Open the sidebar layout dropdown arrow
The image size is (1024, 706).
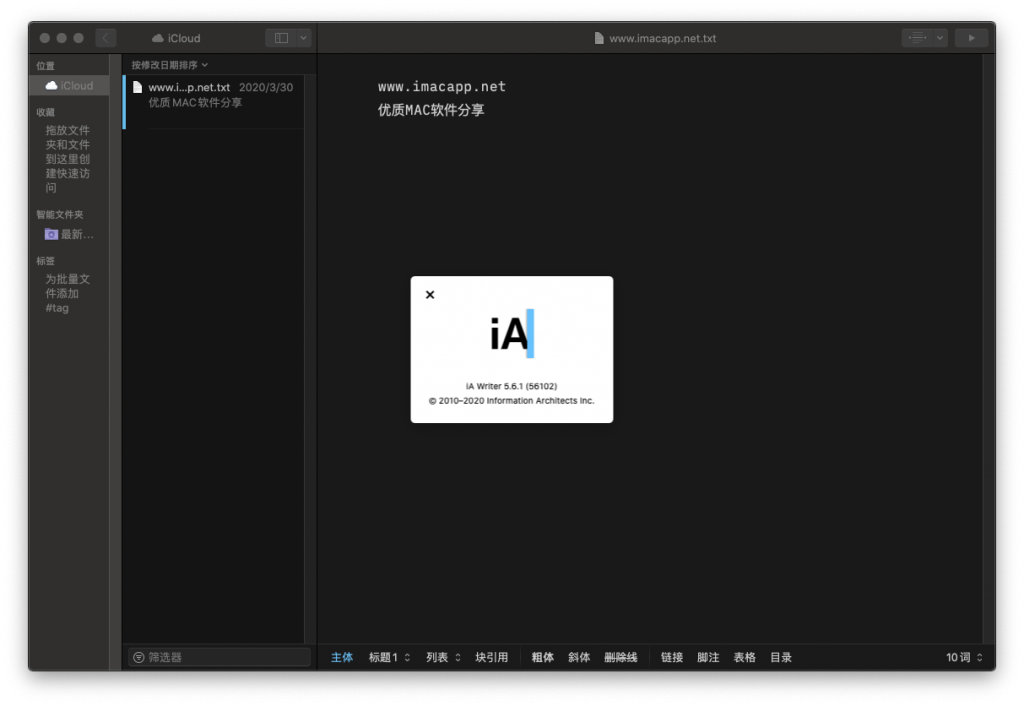[x=304, y=38]
